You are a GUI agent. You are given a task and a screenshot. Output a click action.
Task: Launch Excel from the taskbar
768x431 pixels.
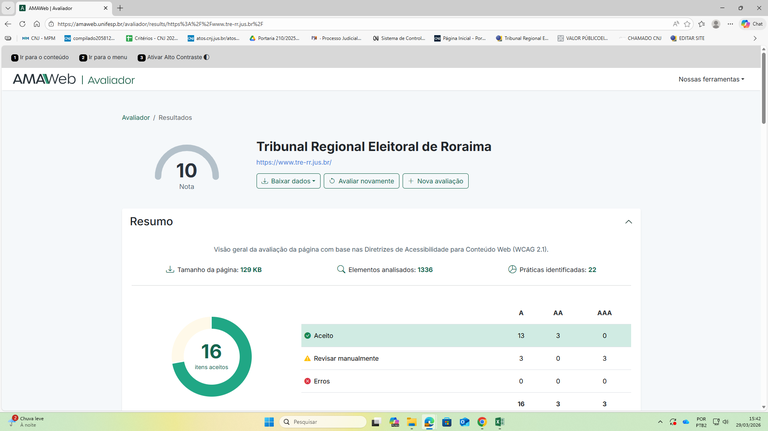[498, 422]
